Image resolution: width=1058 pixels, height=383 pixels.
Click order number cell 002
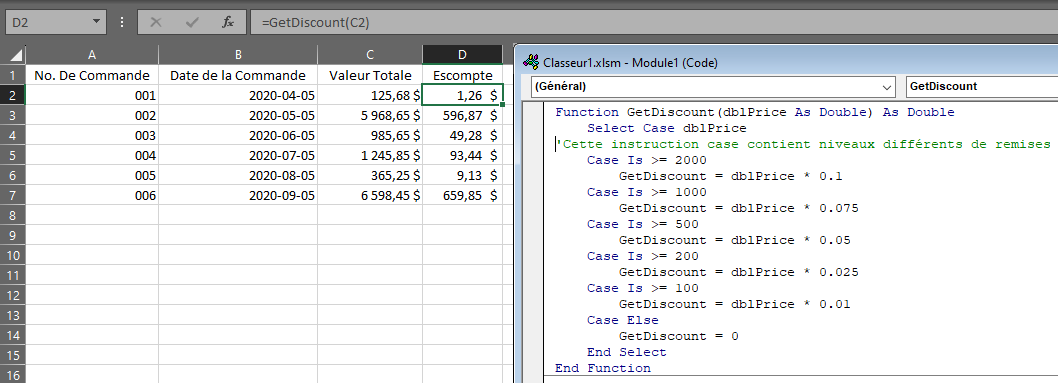pos(92,115)
